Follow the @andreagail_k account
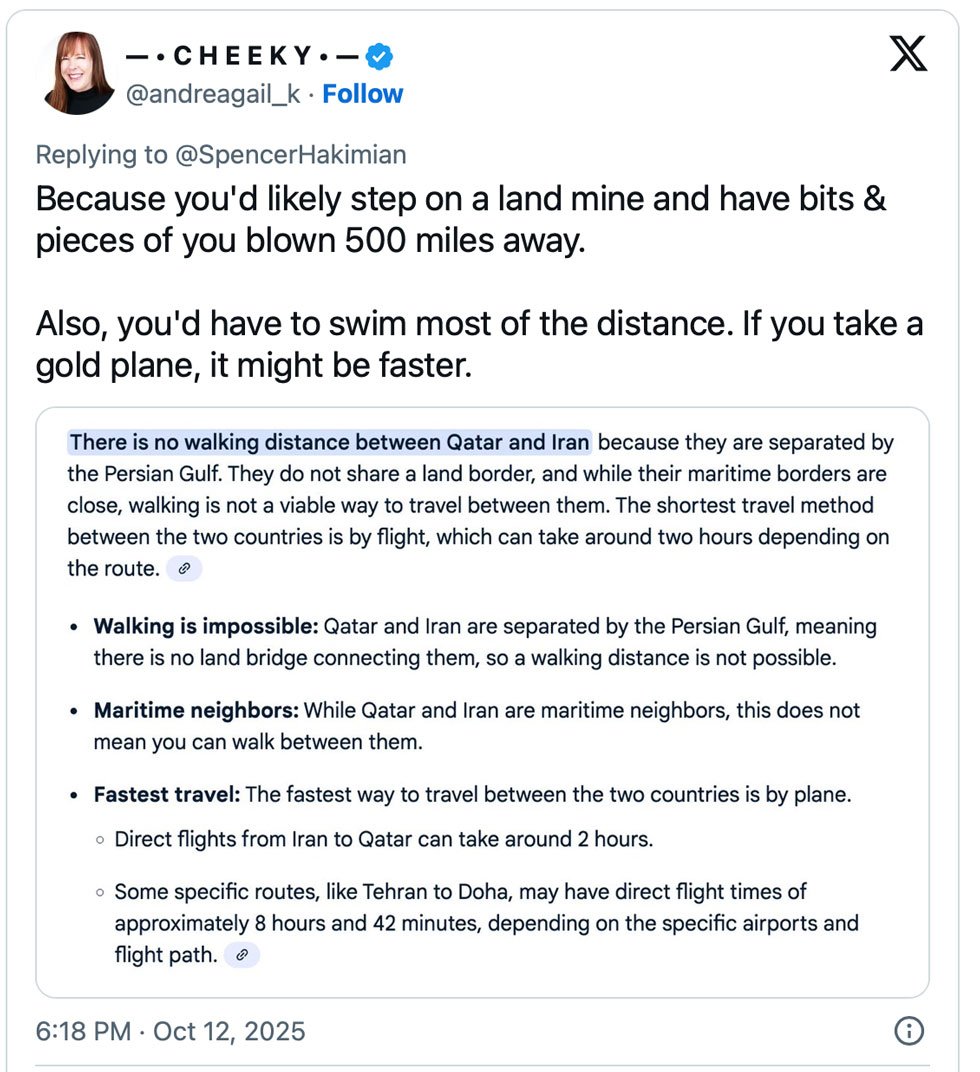 [362, 94]
